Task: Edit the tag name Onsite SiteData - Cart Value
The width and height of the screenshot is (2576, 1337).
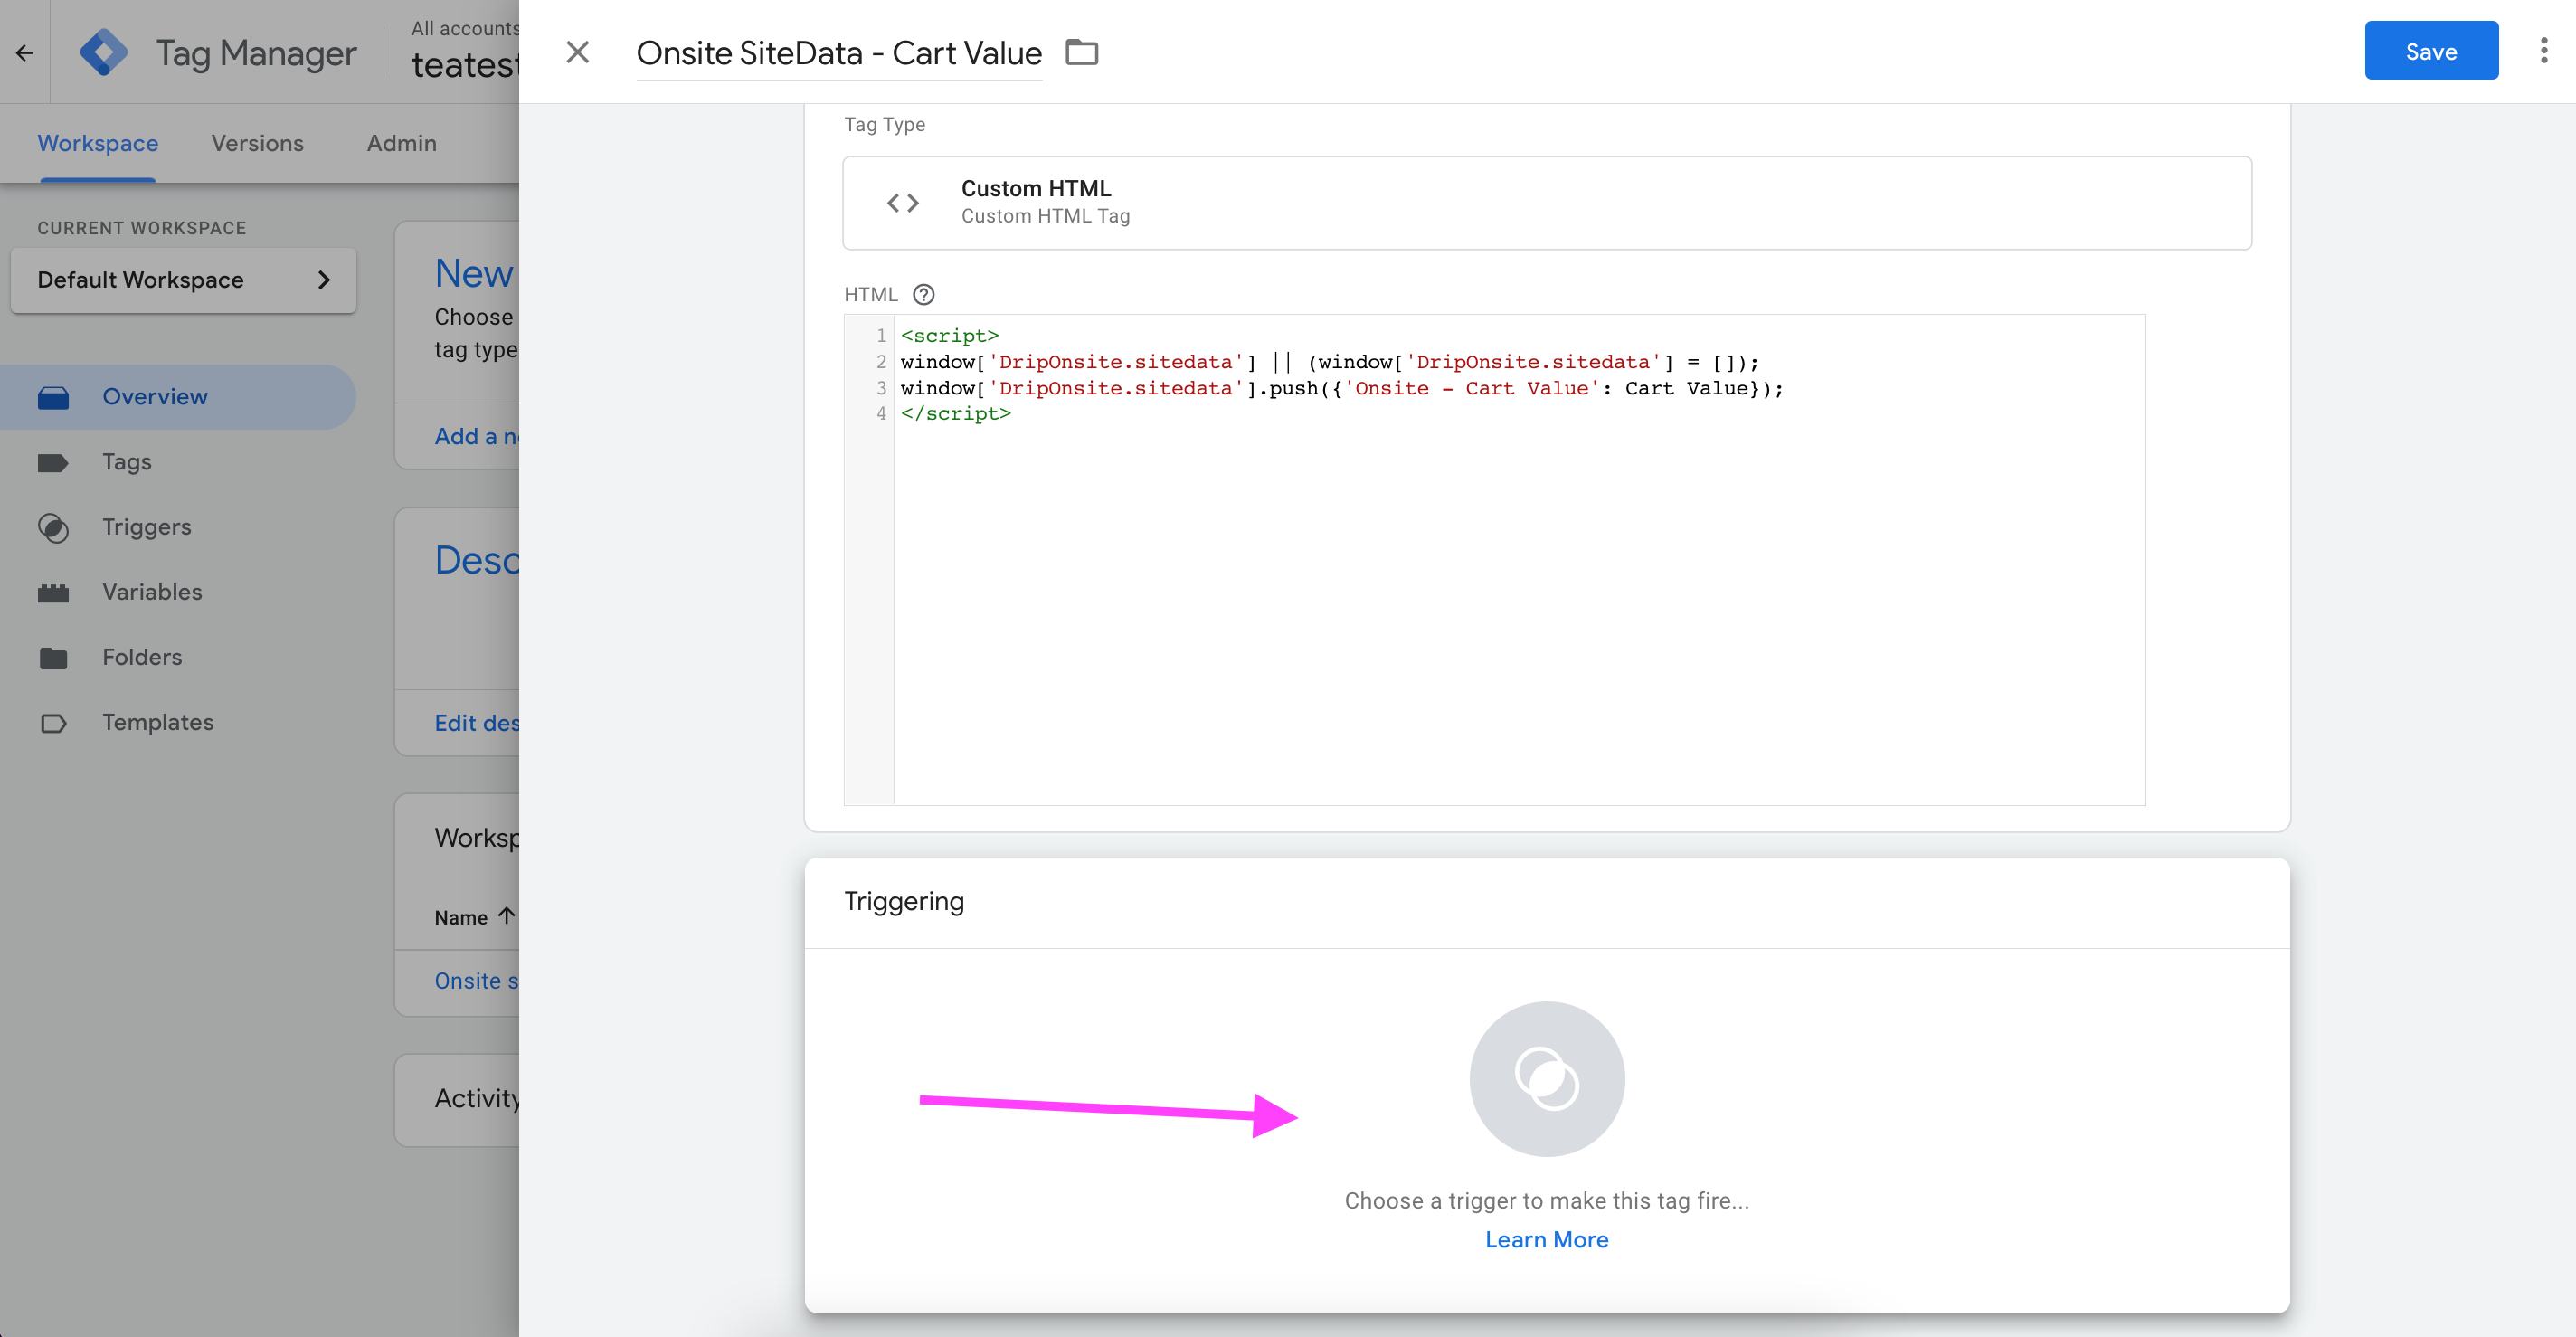Action: click(838, 53)
